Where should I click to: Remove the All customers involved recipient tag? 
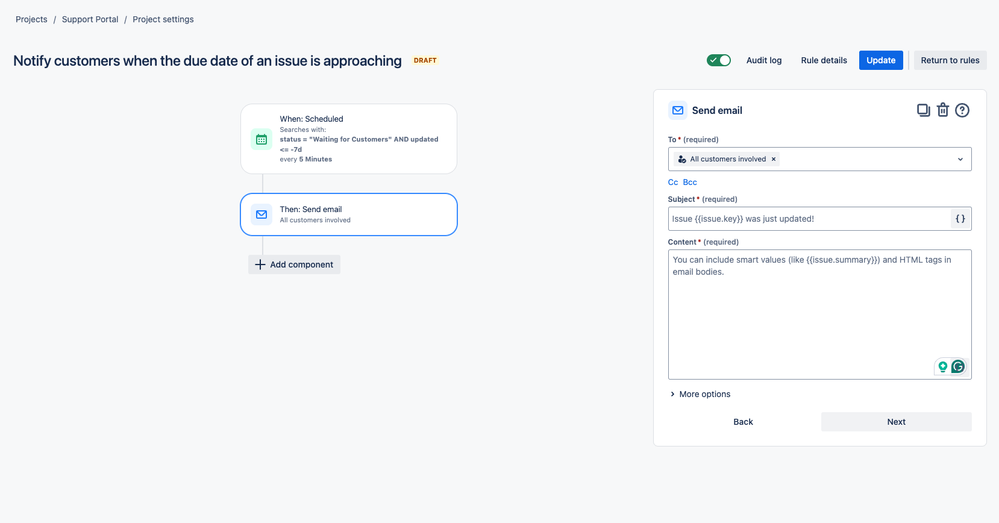coord(773,159)
